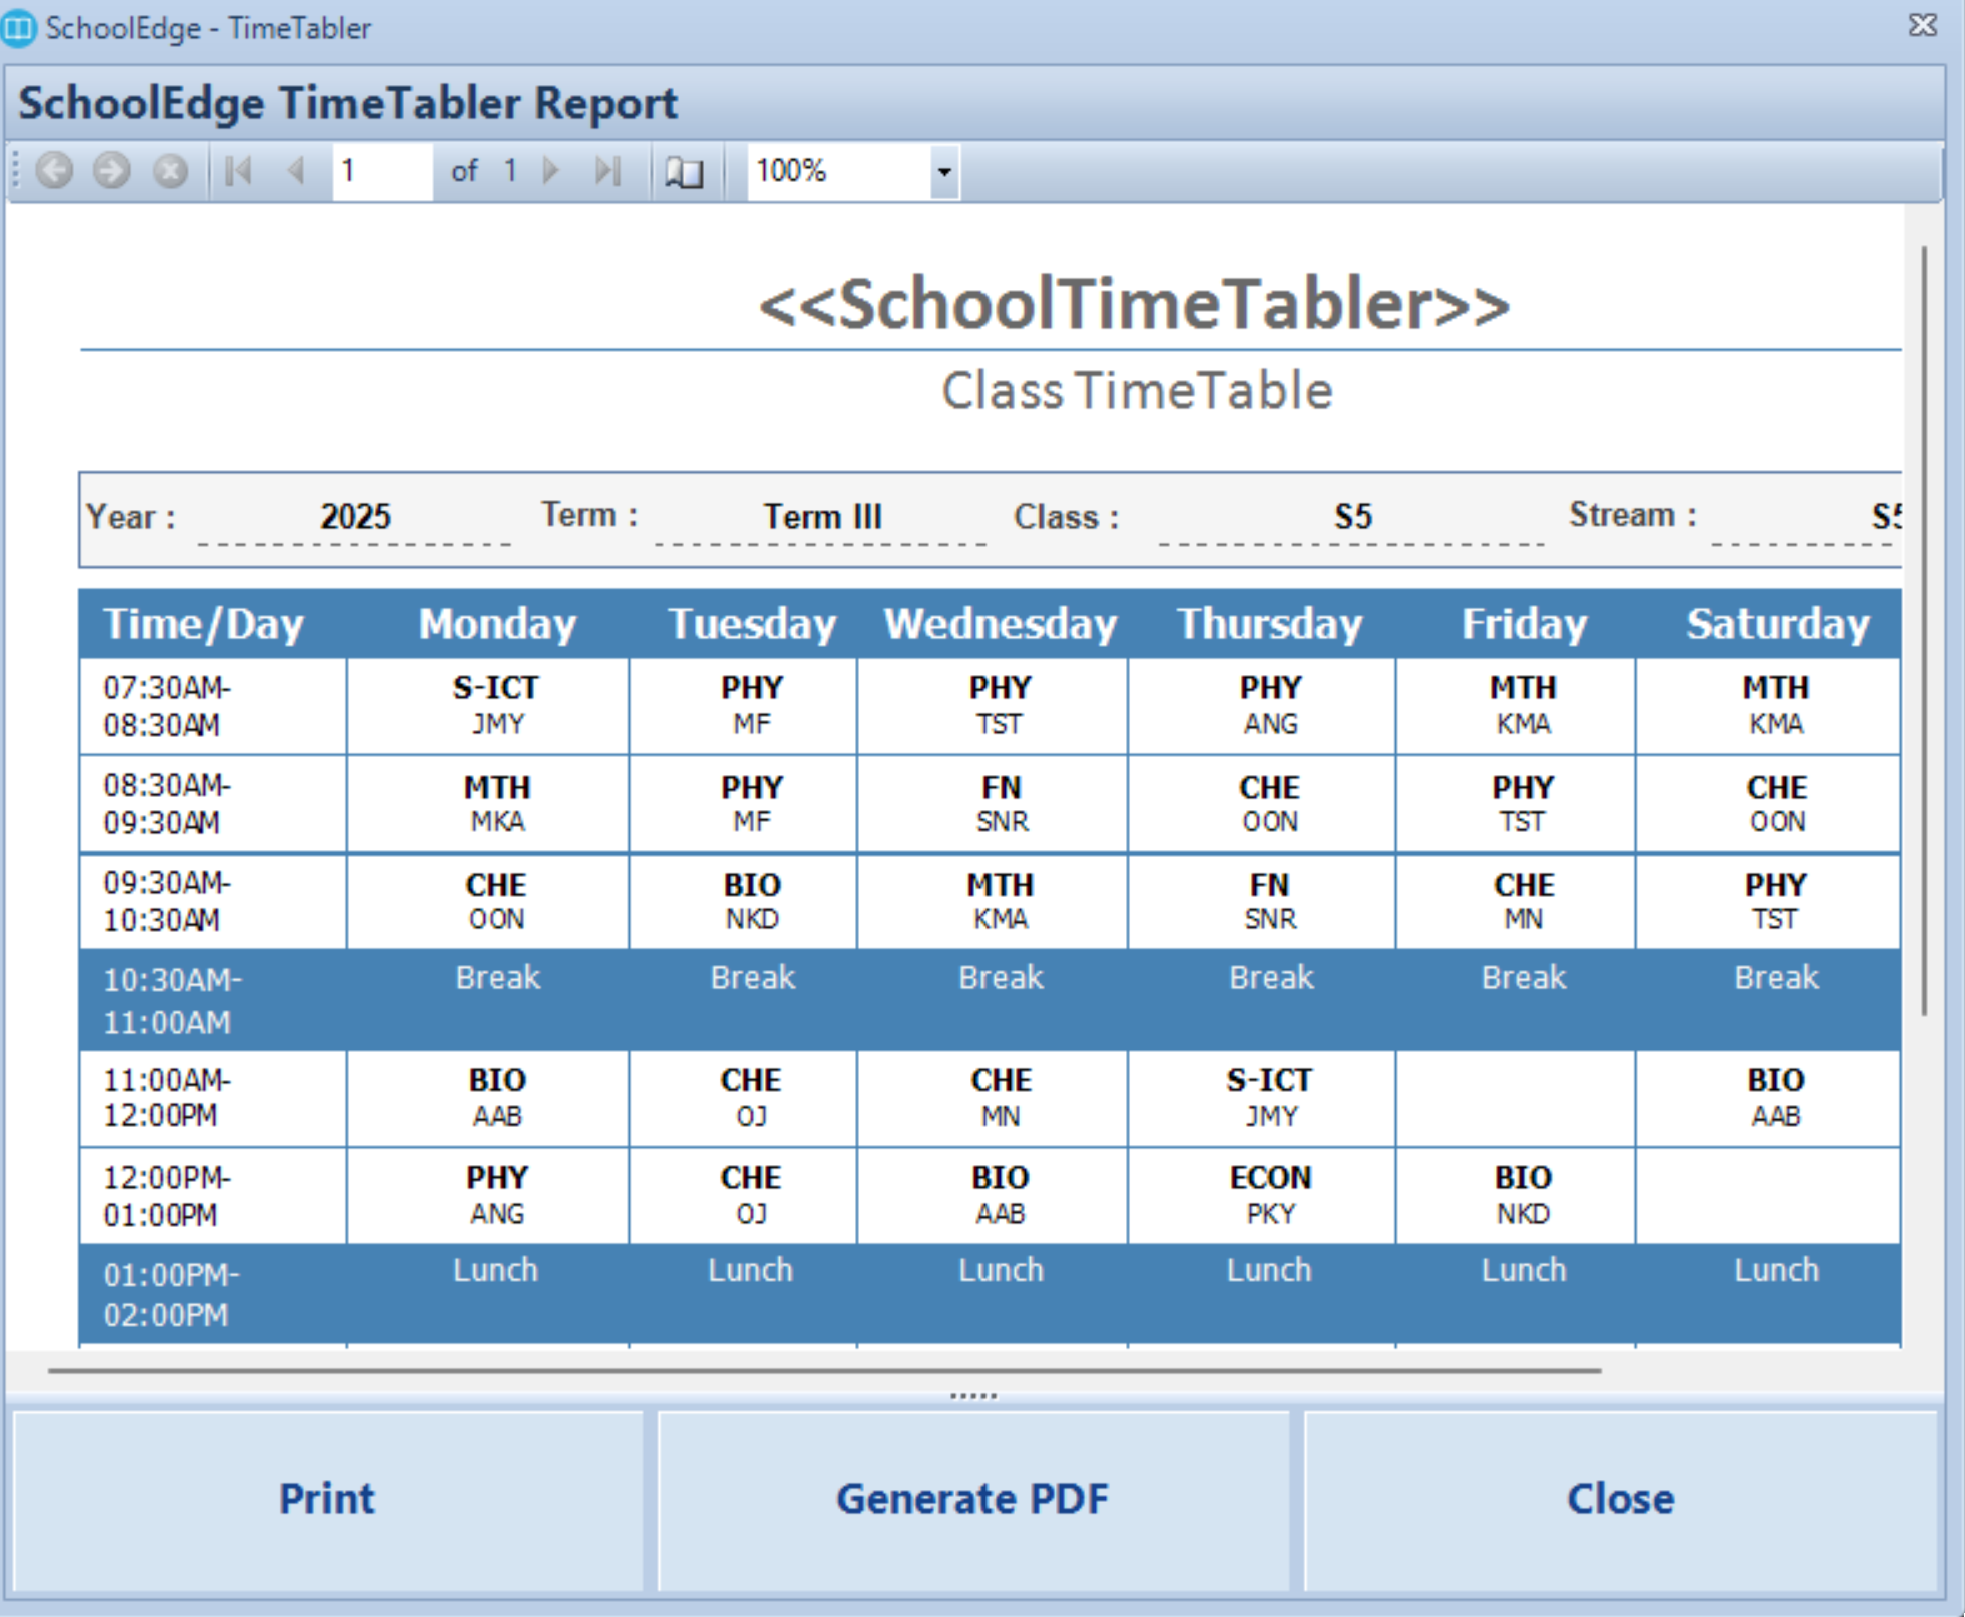Screen dimensions: 1965x1617
Task: Go to the previous page arrow
Action: 296,171
